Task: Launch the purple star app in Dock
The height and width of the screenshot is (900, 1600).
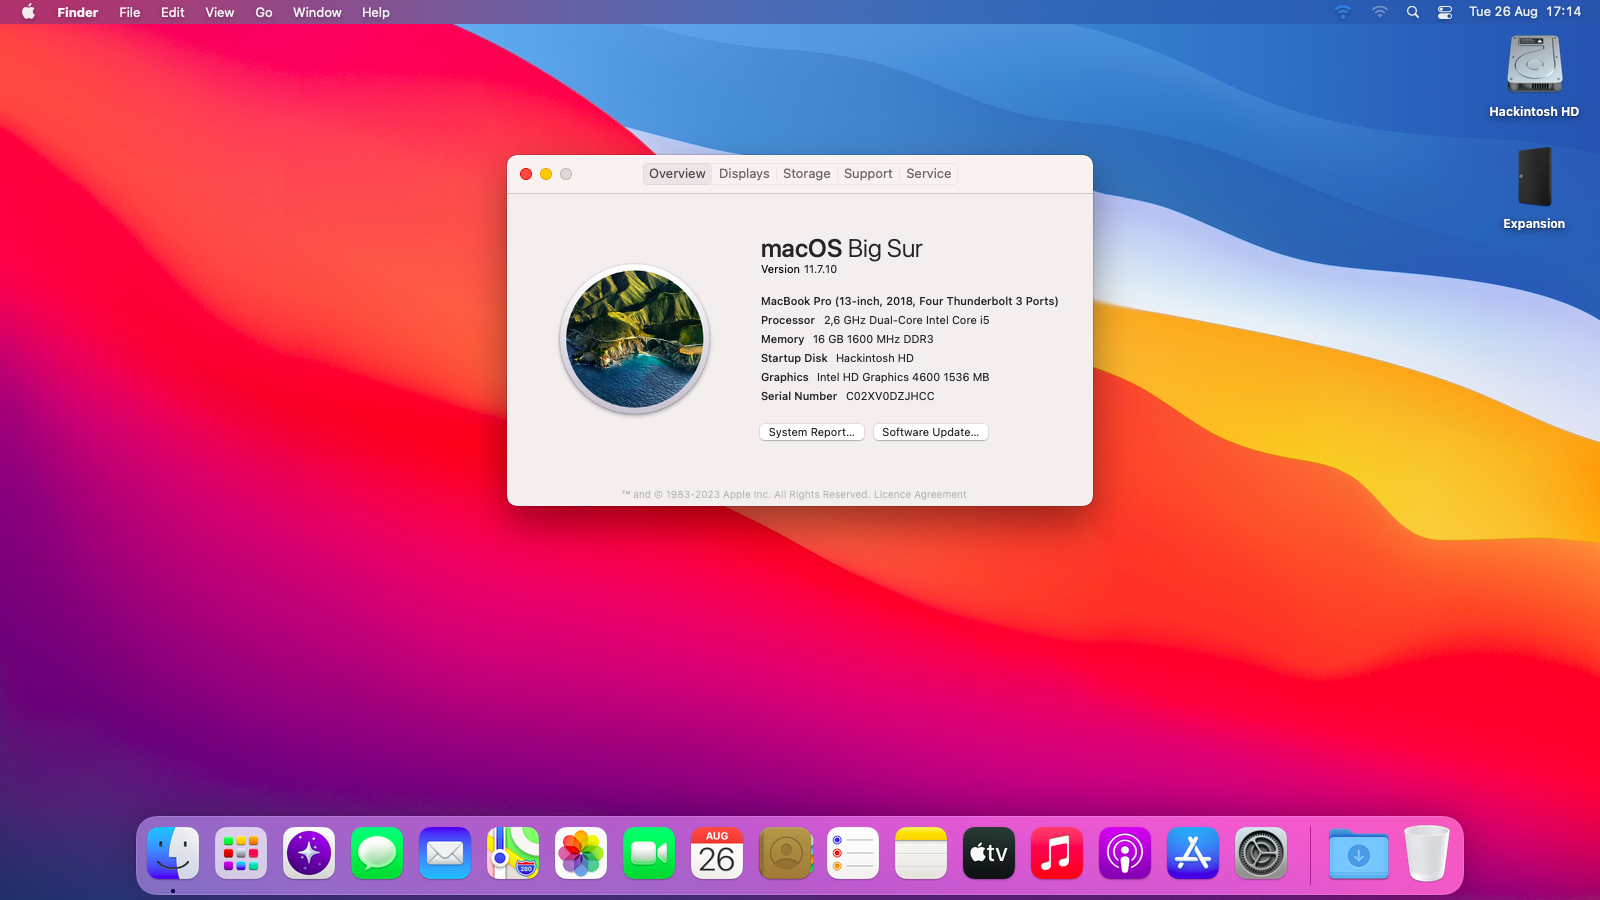Action: pos(309,853)
